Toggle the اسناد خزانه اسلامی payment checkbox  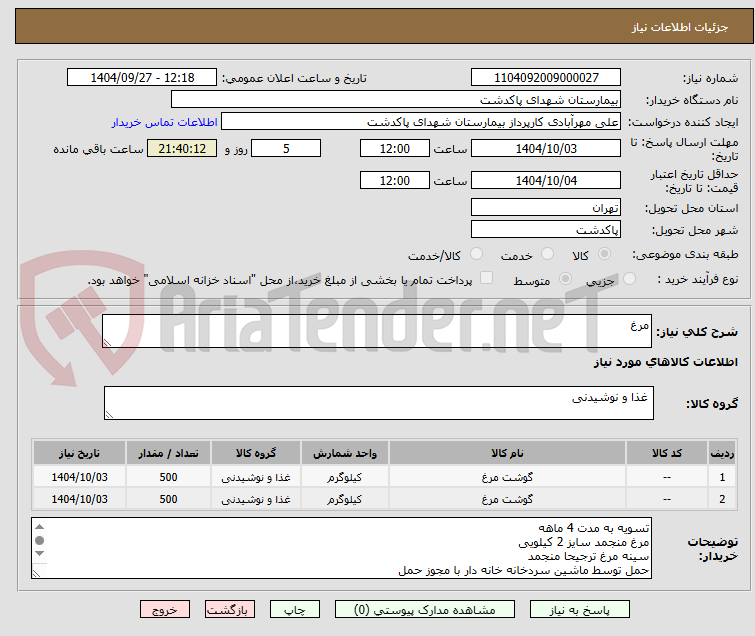click(487, 277)
